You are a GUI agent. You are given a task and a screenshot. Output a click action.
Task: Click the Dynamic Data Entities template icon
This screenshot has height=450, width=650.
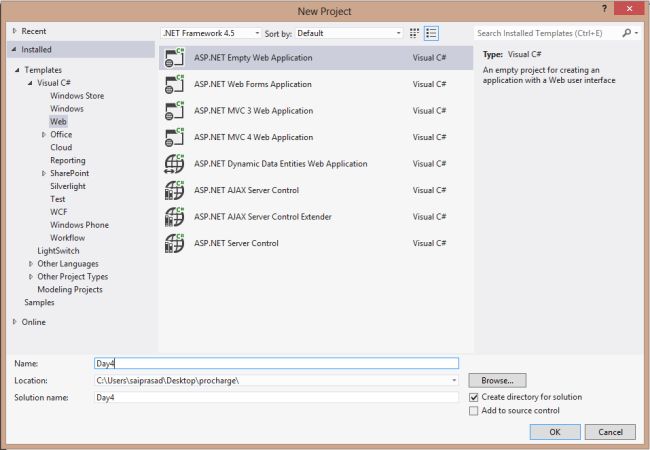coord(174,164)
